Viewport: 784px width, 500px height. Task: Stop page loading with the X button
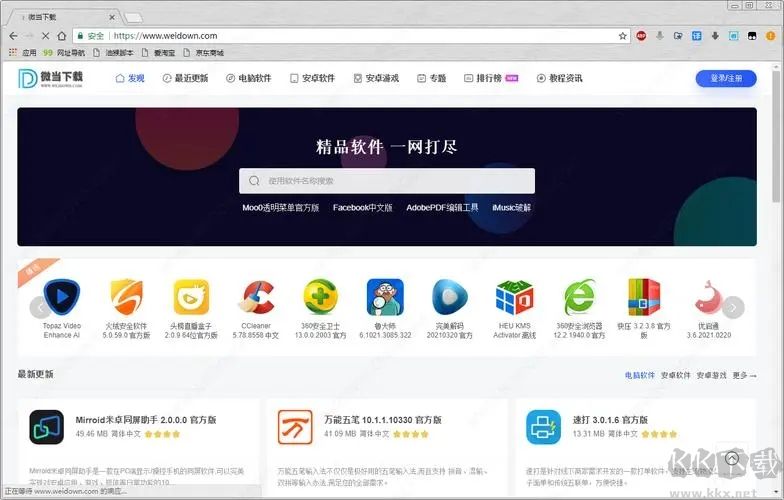(x=45, y=36)
